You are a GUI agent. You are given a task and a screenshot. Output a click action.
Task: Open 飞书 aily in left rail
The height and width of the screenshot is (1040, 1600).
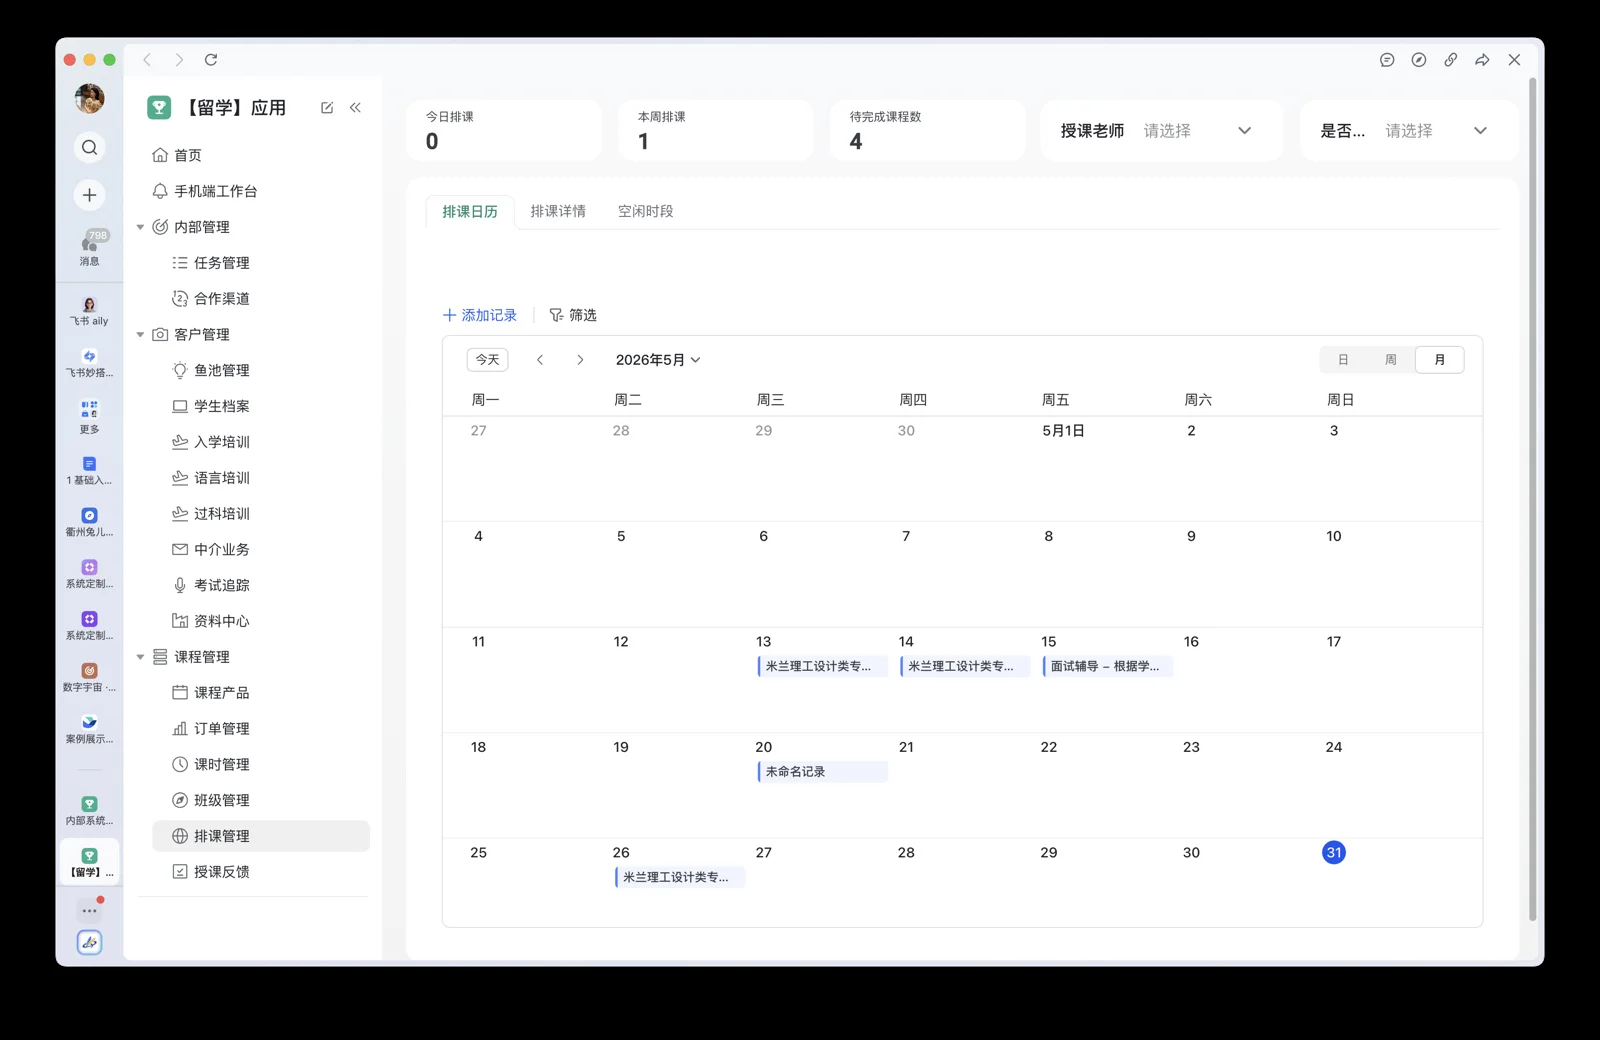pos(89,311)
